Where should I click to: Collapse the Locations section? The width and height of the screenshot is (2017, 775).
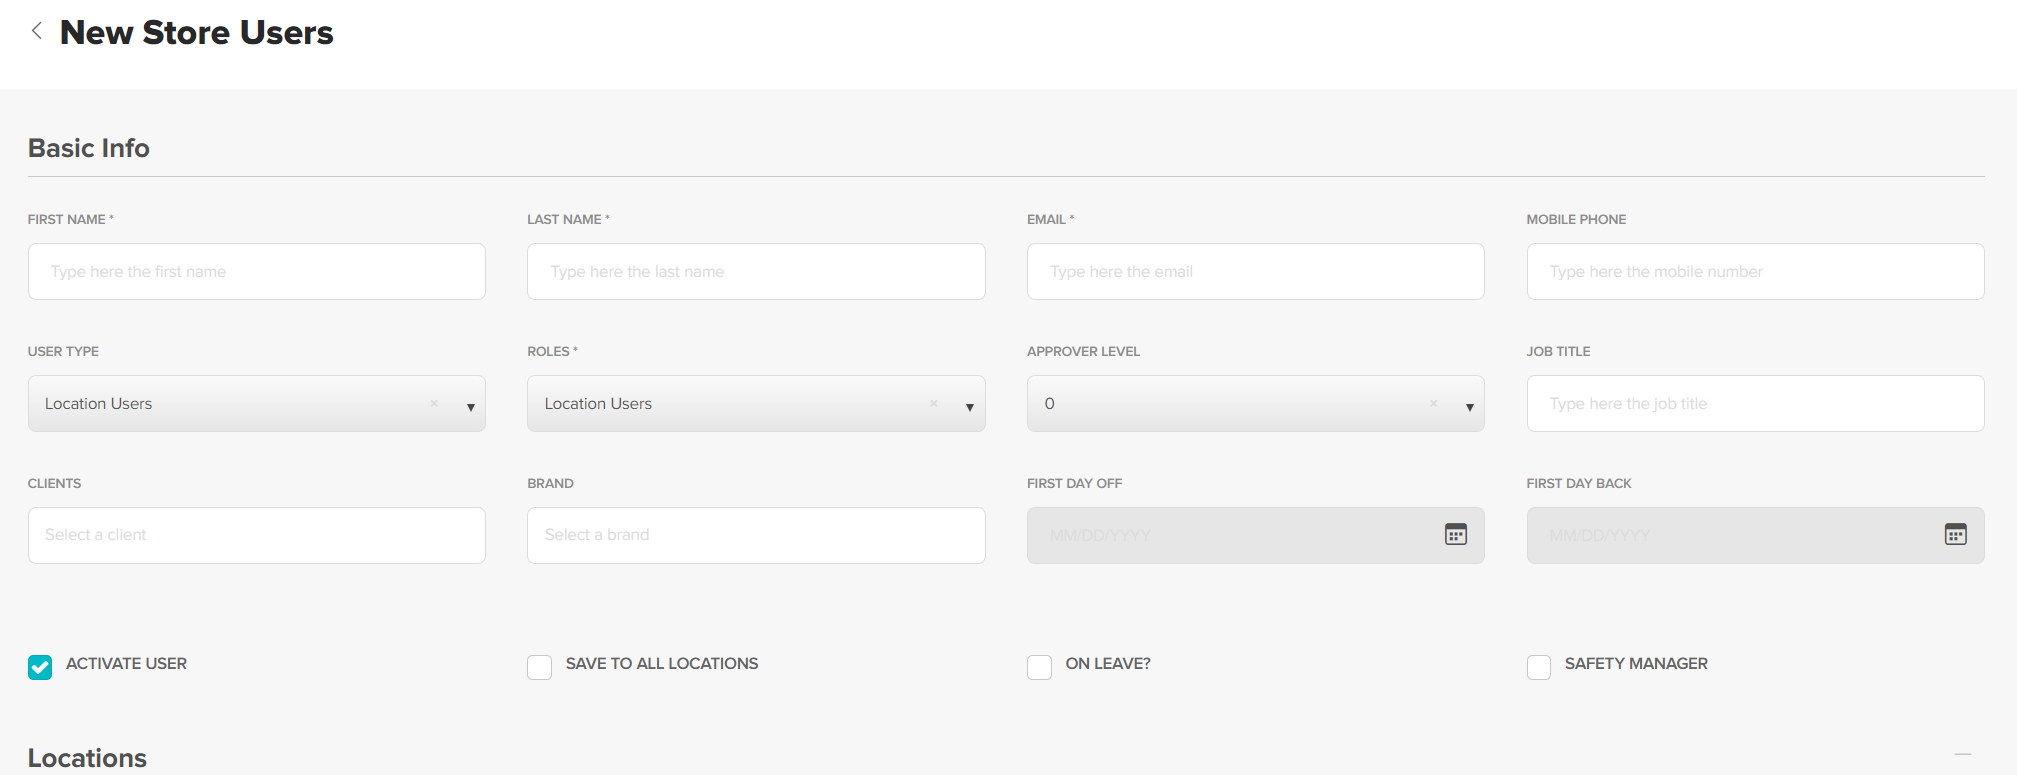pyautogui.click(x=1962, y=754)
